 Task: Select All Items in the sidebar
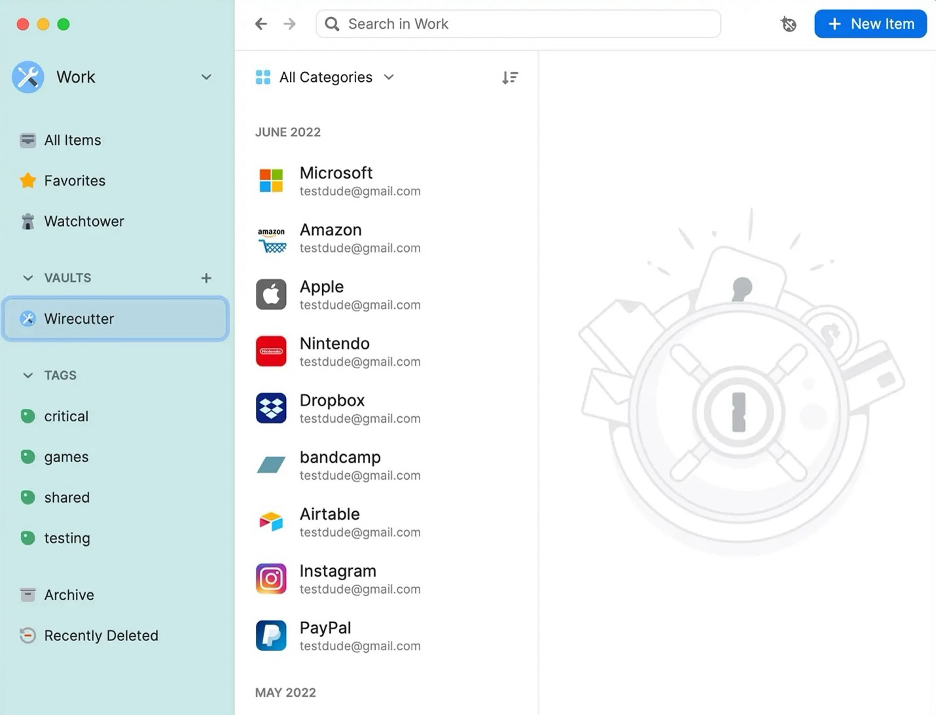(x=72, y=140)
